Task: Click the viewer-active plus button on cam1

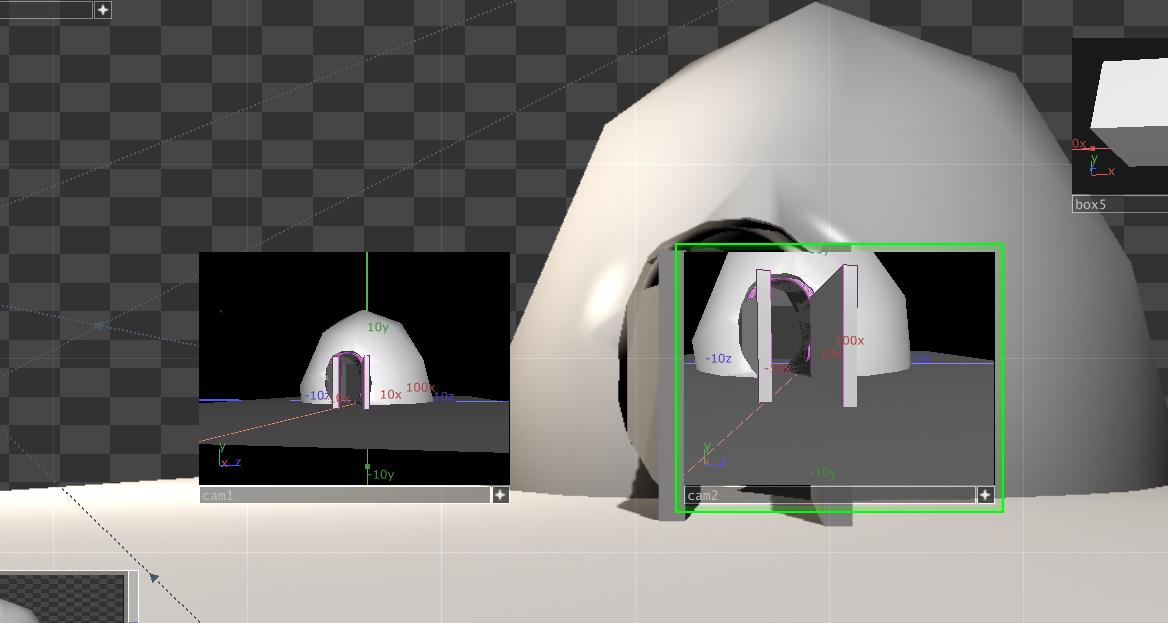Action: pos(500,495)
